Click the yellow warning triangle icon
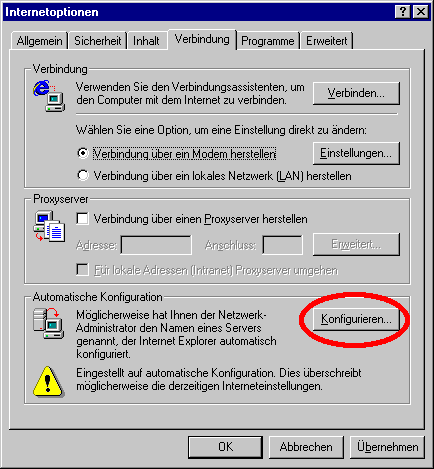 [x=48, y=382]
